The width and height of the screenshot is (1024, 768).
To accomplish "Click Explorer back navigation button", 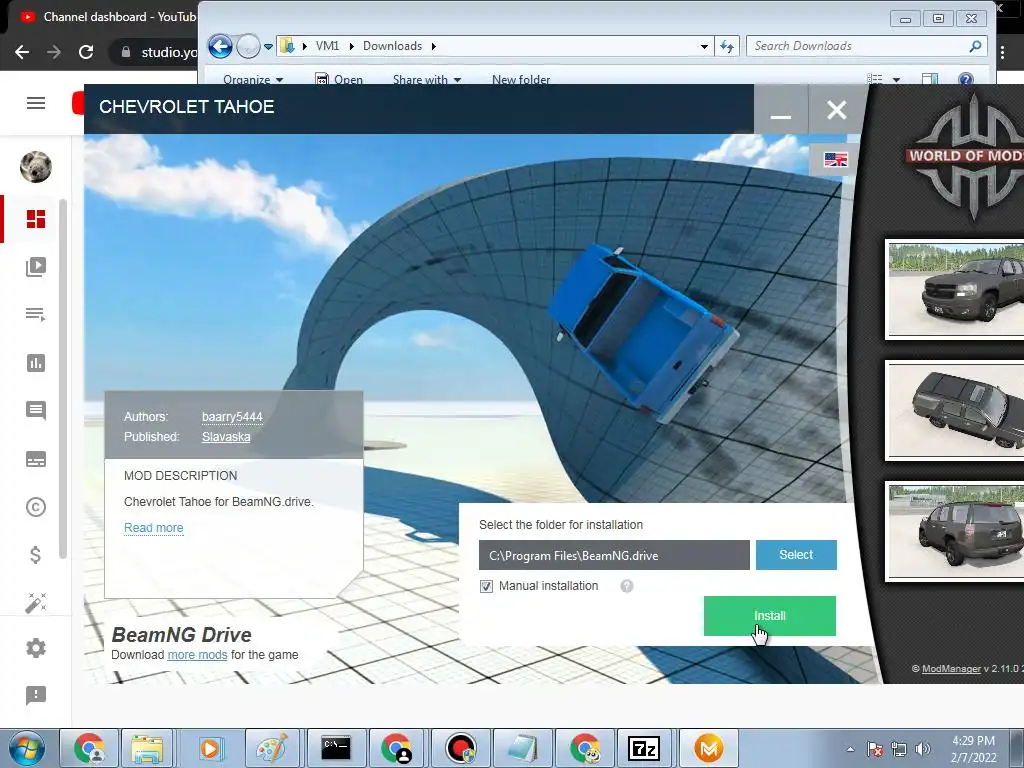I will (221, 46).
